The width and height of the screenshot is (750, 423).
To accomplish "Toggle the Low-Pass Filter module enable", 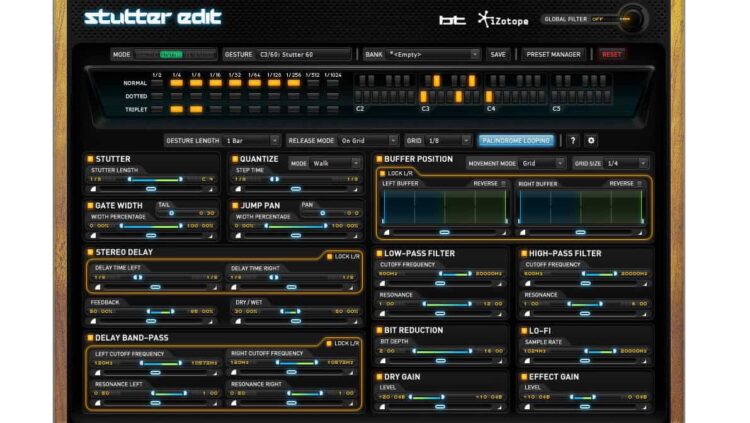I will tap(379, 253).
